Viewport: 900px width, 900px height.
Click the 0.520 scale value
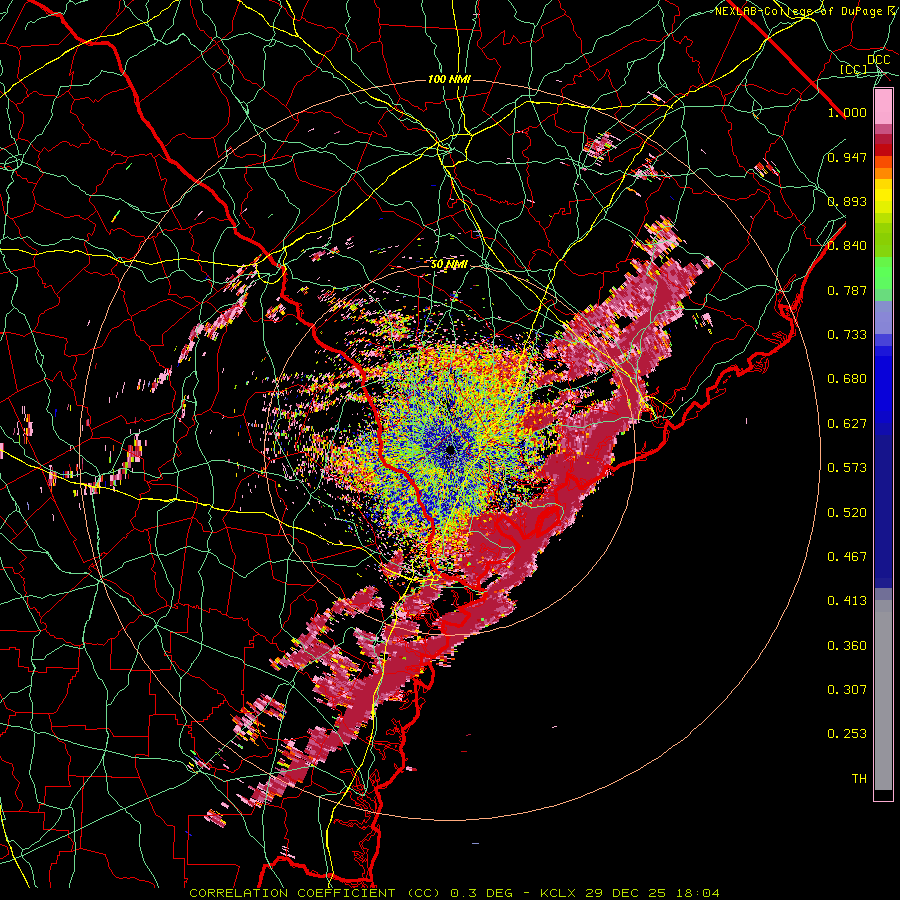pyautogui.click(x=847, y=513)
